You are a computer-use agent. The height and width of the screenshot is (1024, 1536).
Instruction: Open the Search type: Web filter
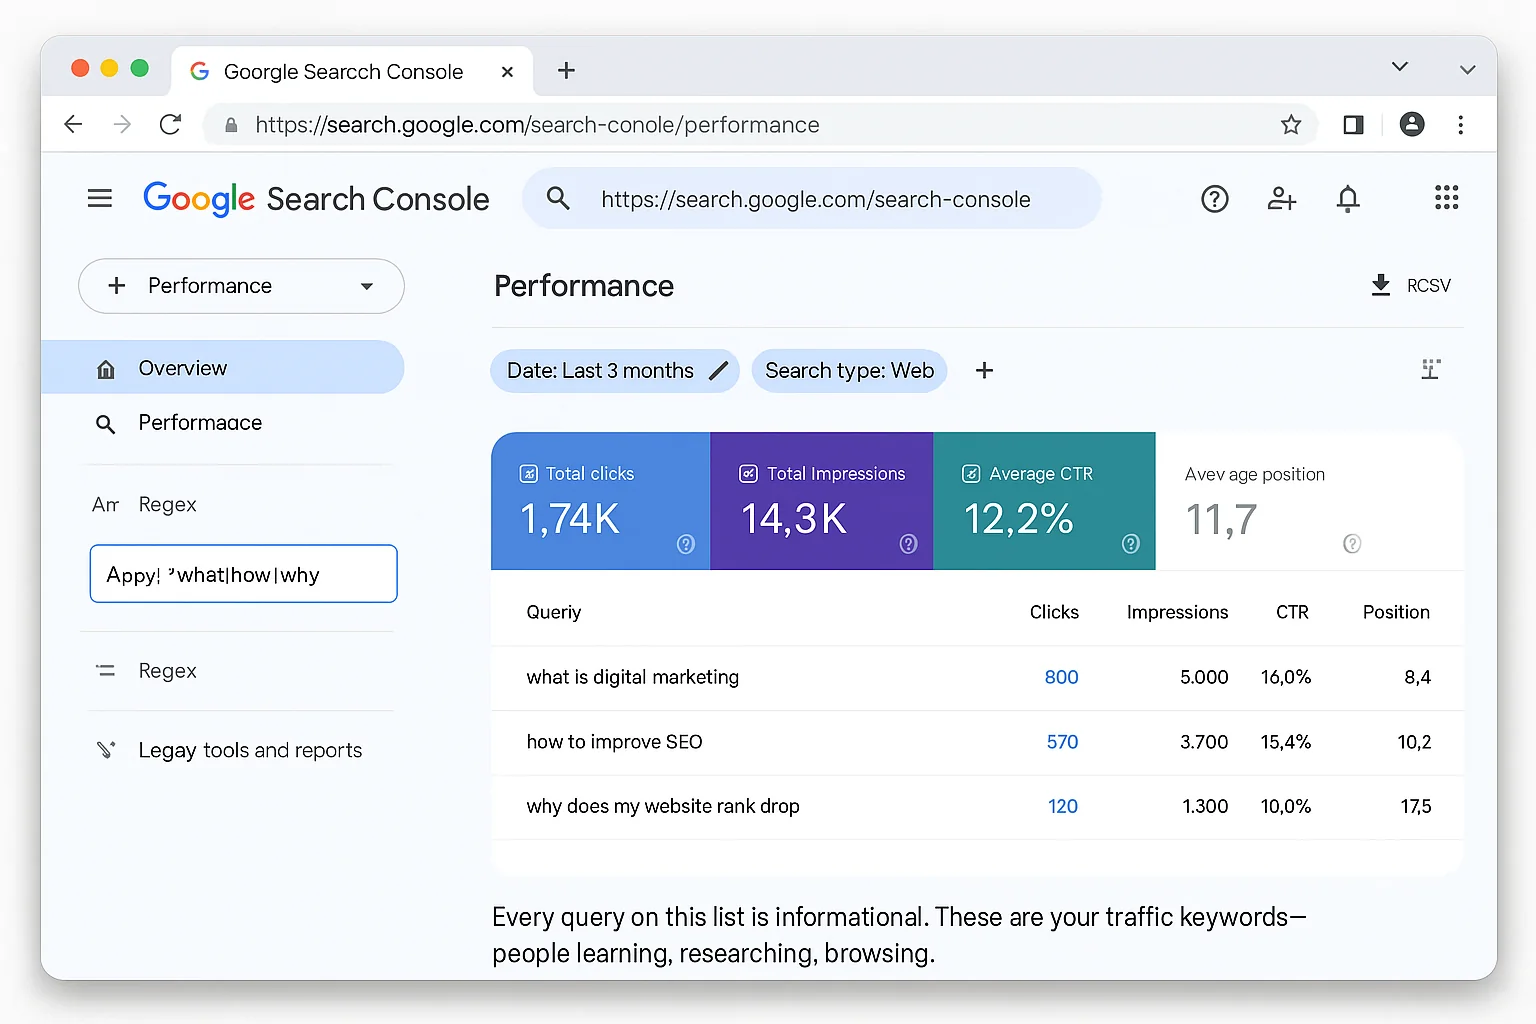click(x=849, y=370)
